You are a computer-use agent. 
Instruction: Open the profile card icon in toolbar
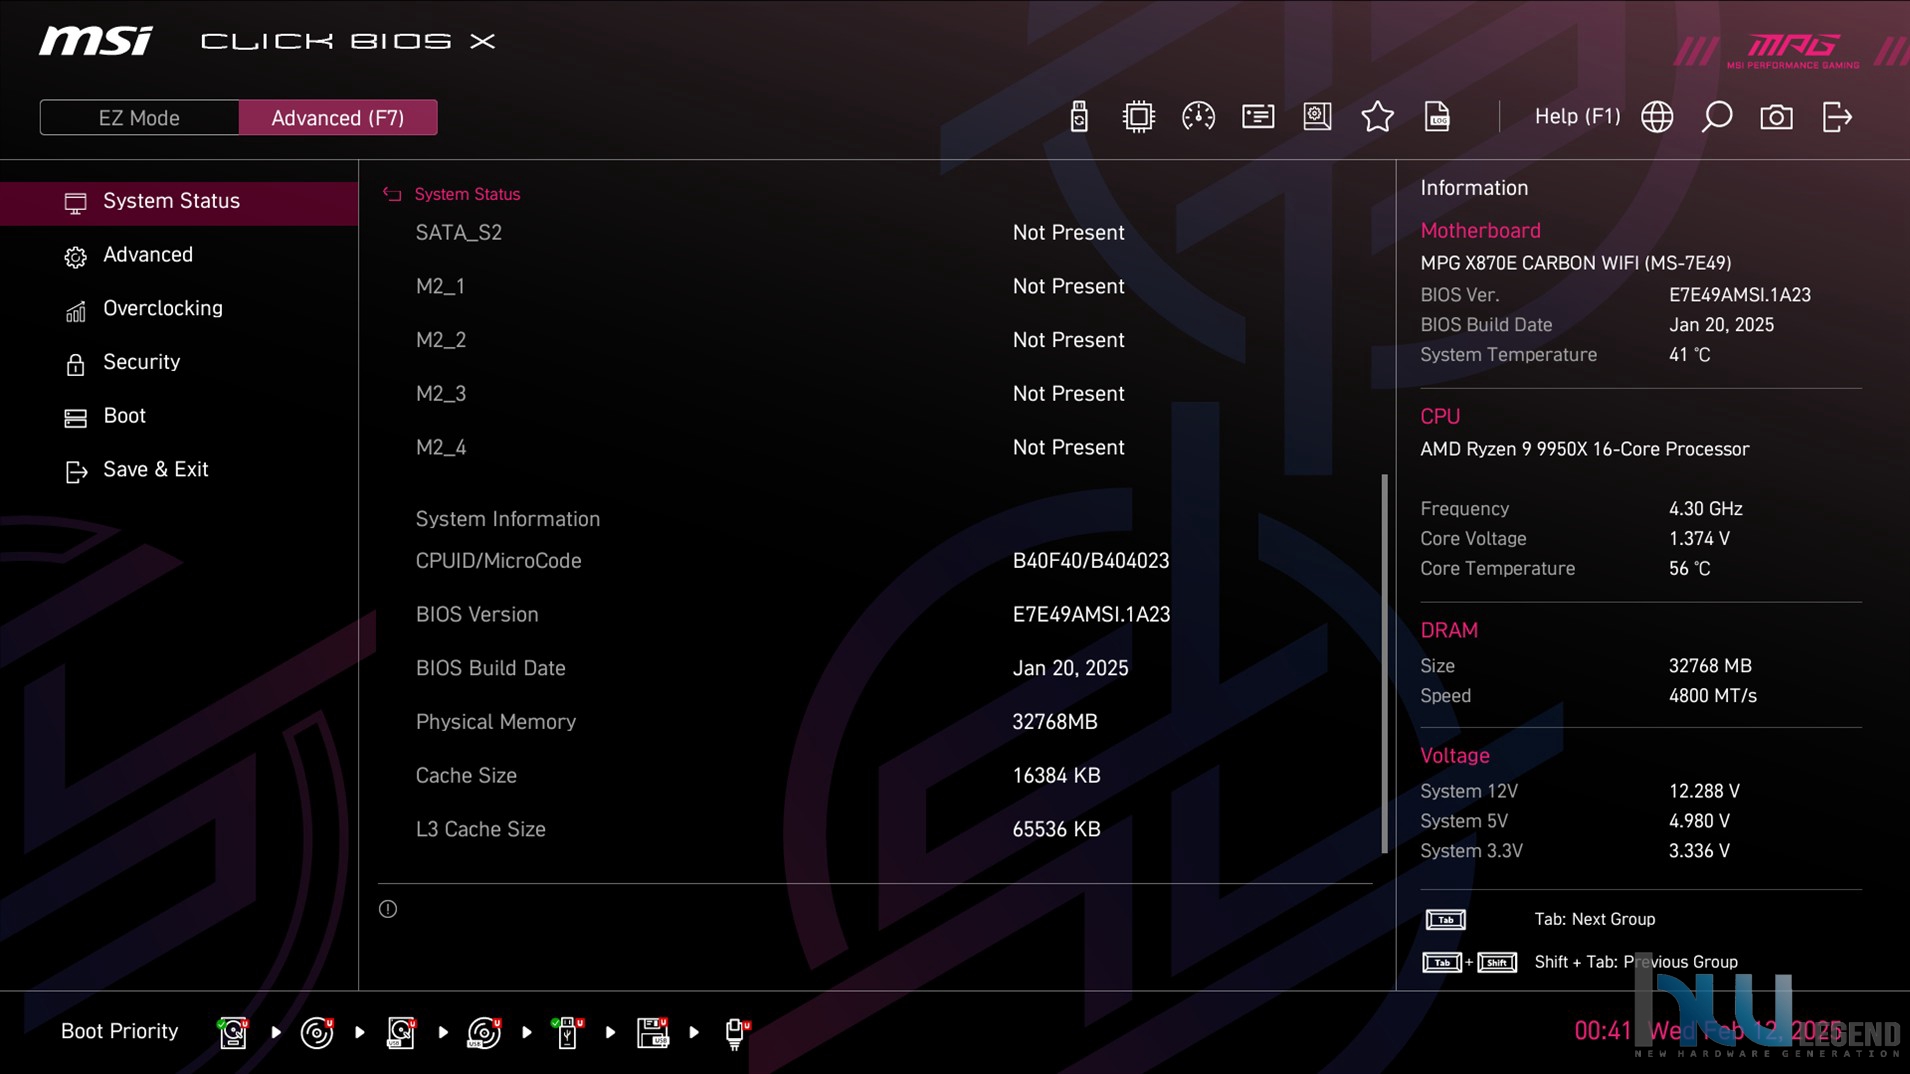(x=1258, y=117)
